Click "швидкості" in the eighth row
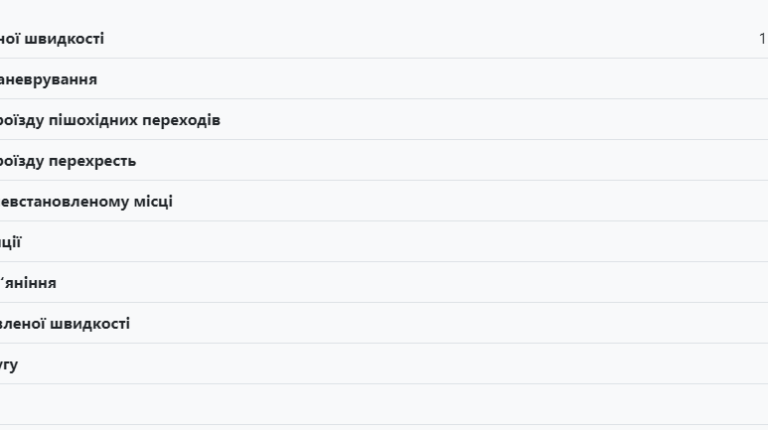 tap(96, 324)
